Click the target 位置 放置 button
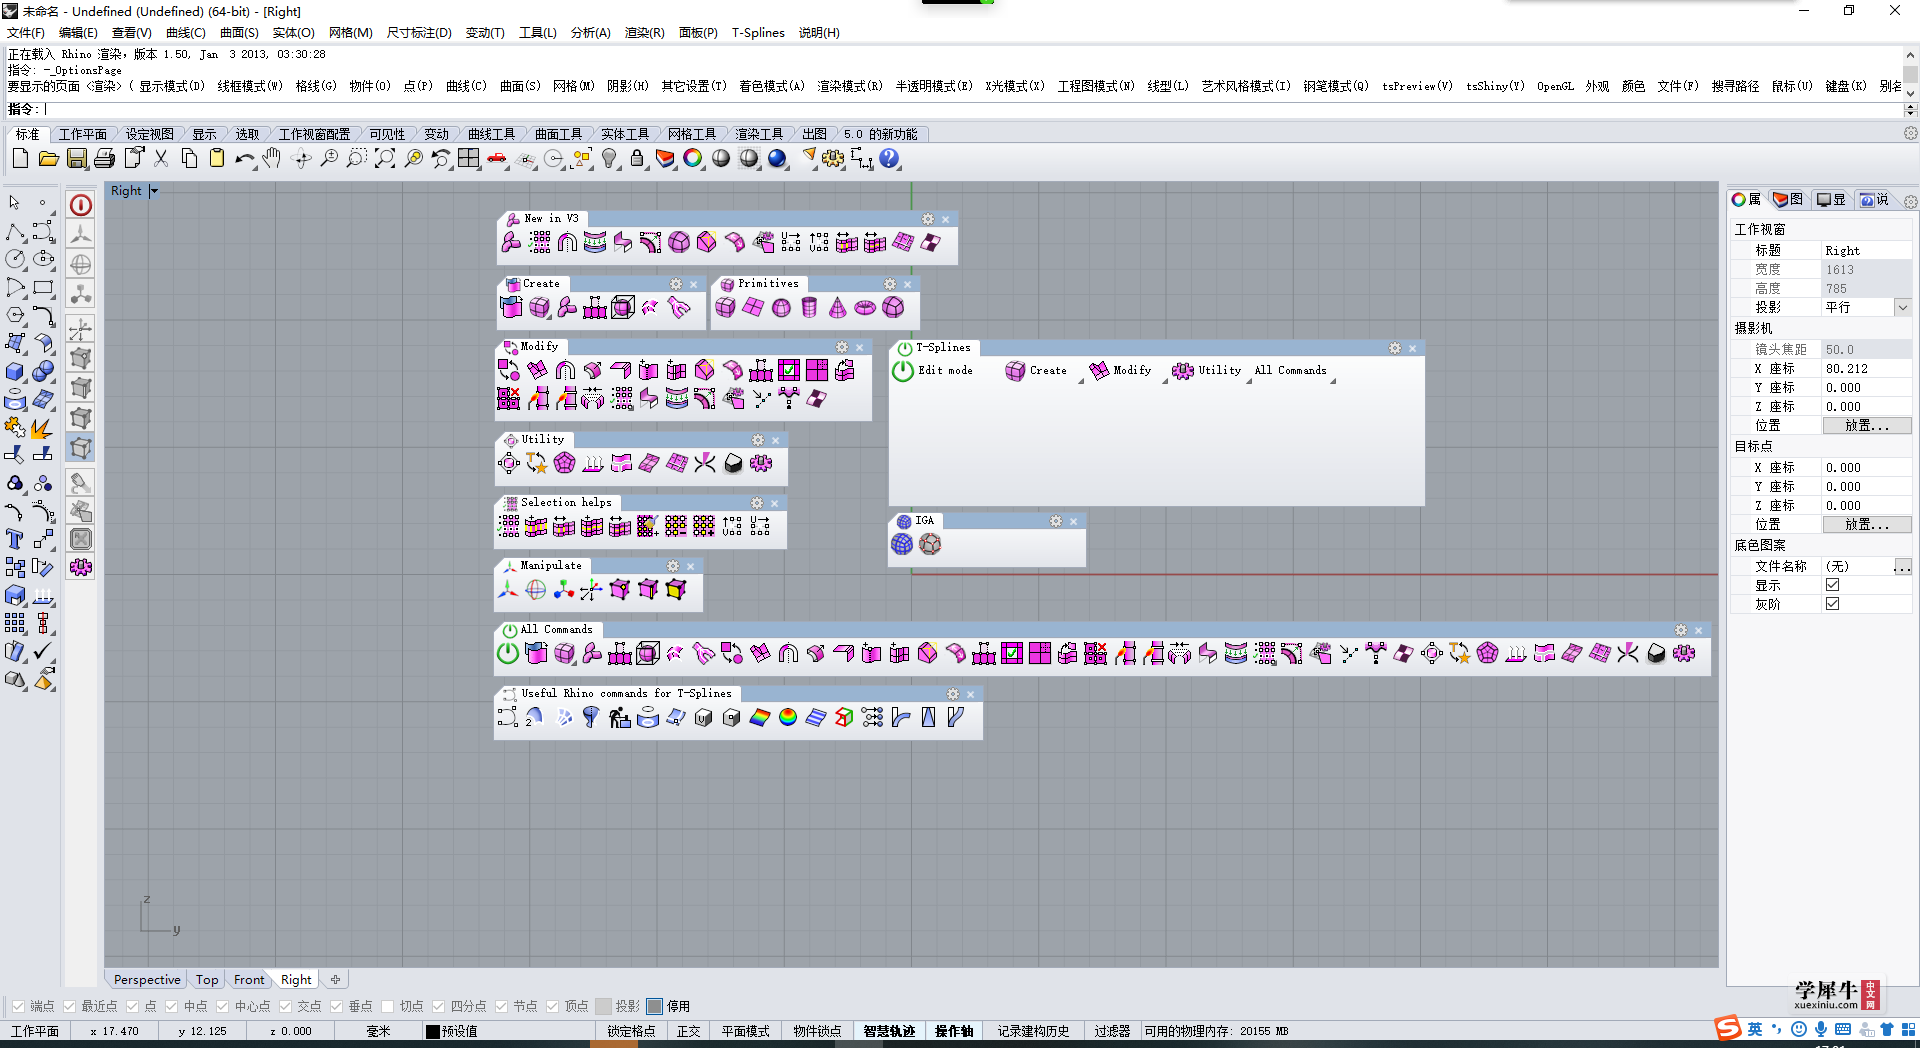The width and height of the screenshot is (1920, 1048). coord(1867,525)
